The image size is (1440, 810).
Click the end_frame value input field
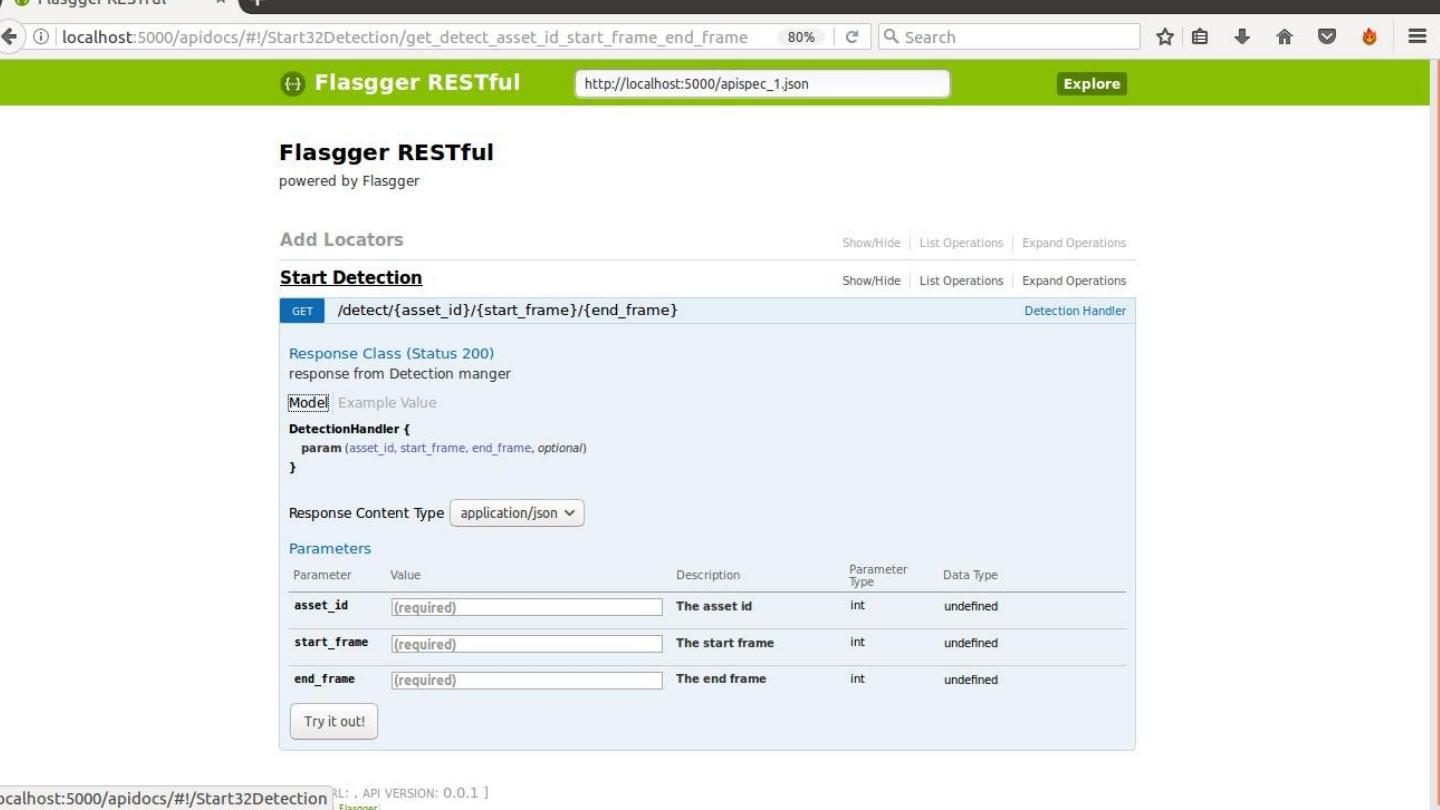(526, 680)
